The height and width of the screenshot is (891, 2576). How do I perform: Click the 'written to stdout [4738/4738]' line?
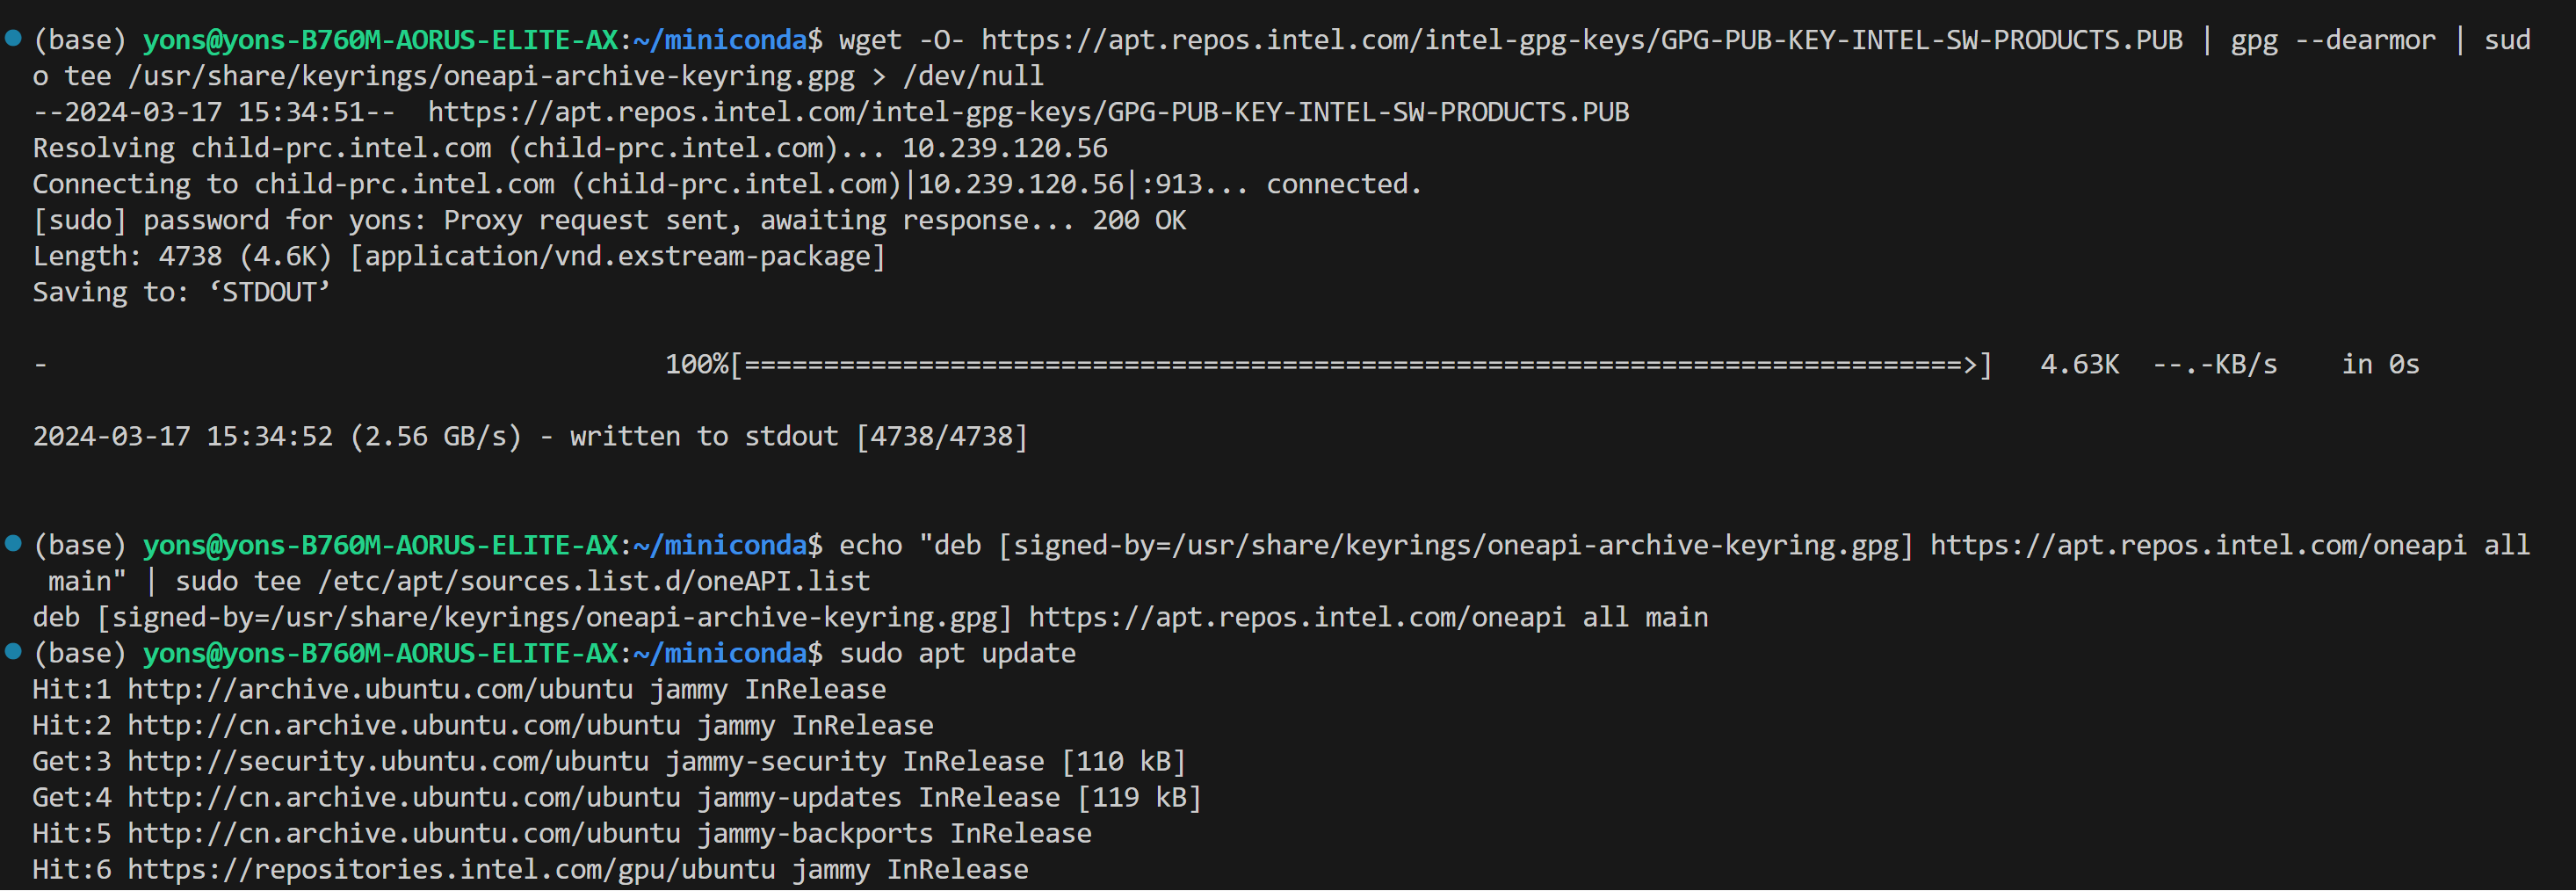(799, 437)
